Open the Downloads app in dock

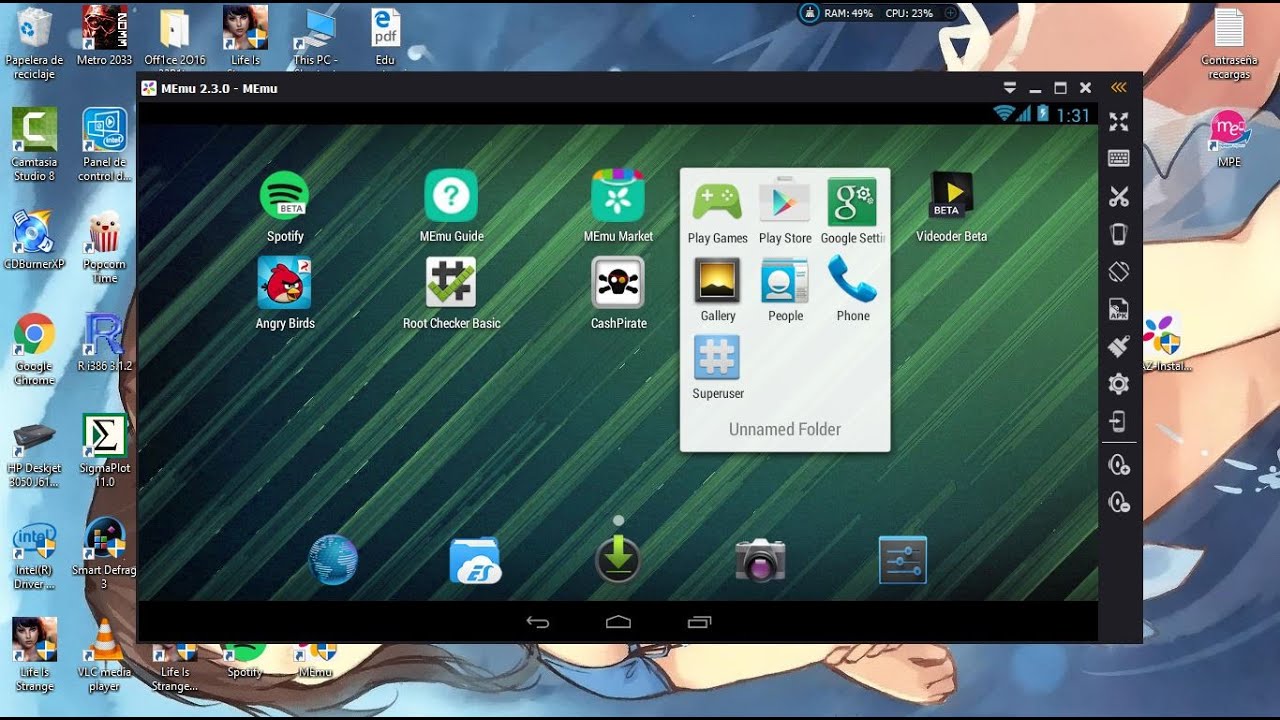point(618,559)
